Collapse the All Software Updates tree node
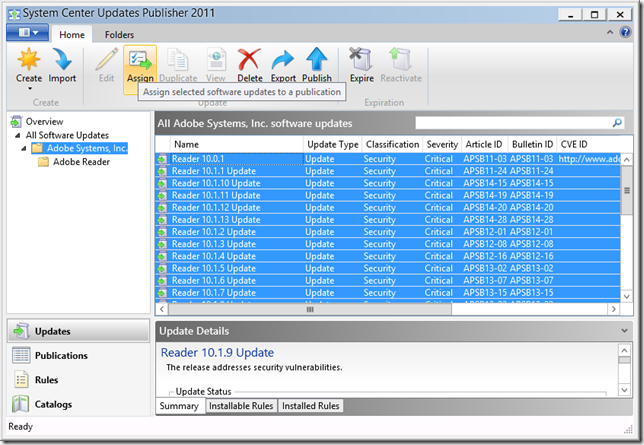The image size is (644, 445). 17,135
